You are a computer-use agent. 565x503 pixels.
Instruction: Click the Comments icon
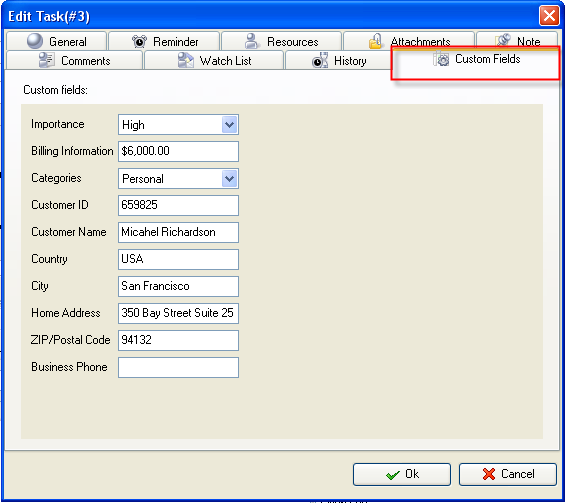[47, 60]
